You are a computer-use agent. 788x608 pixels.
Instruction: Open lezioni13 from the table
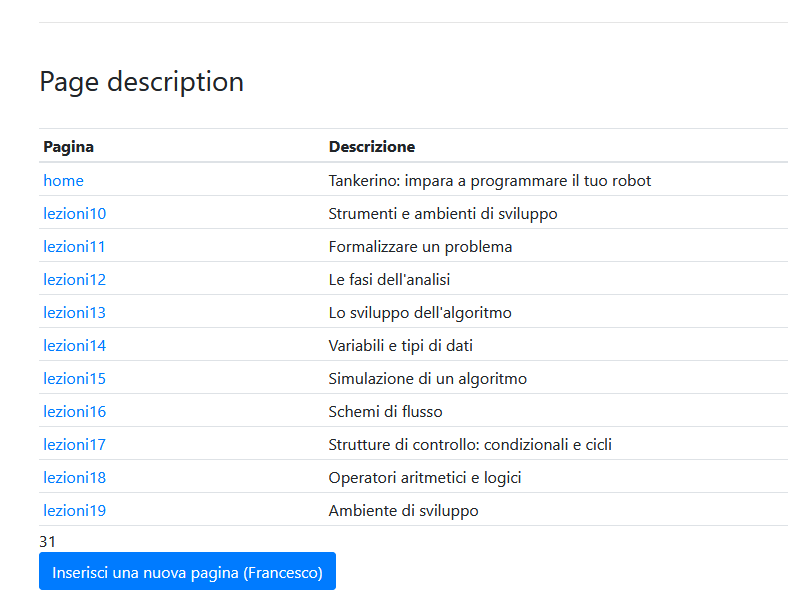pos(74,313)
